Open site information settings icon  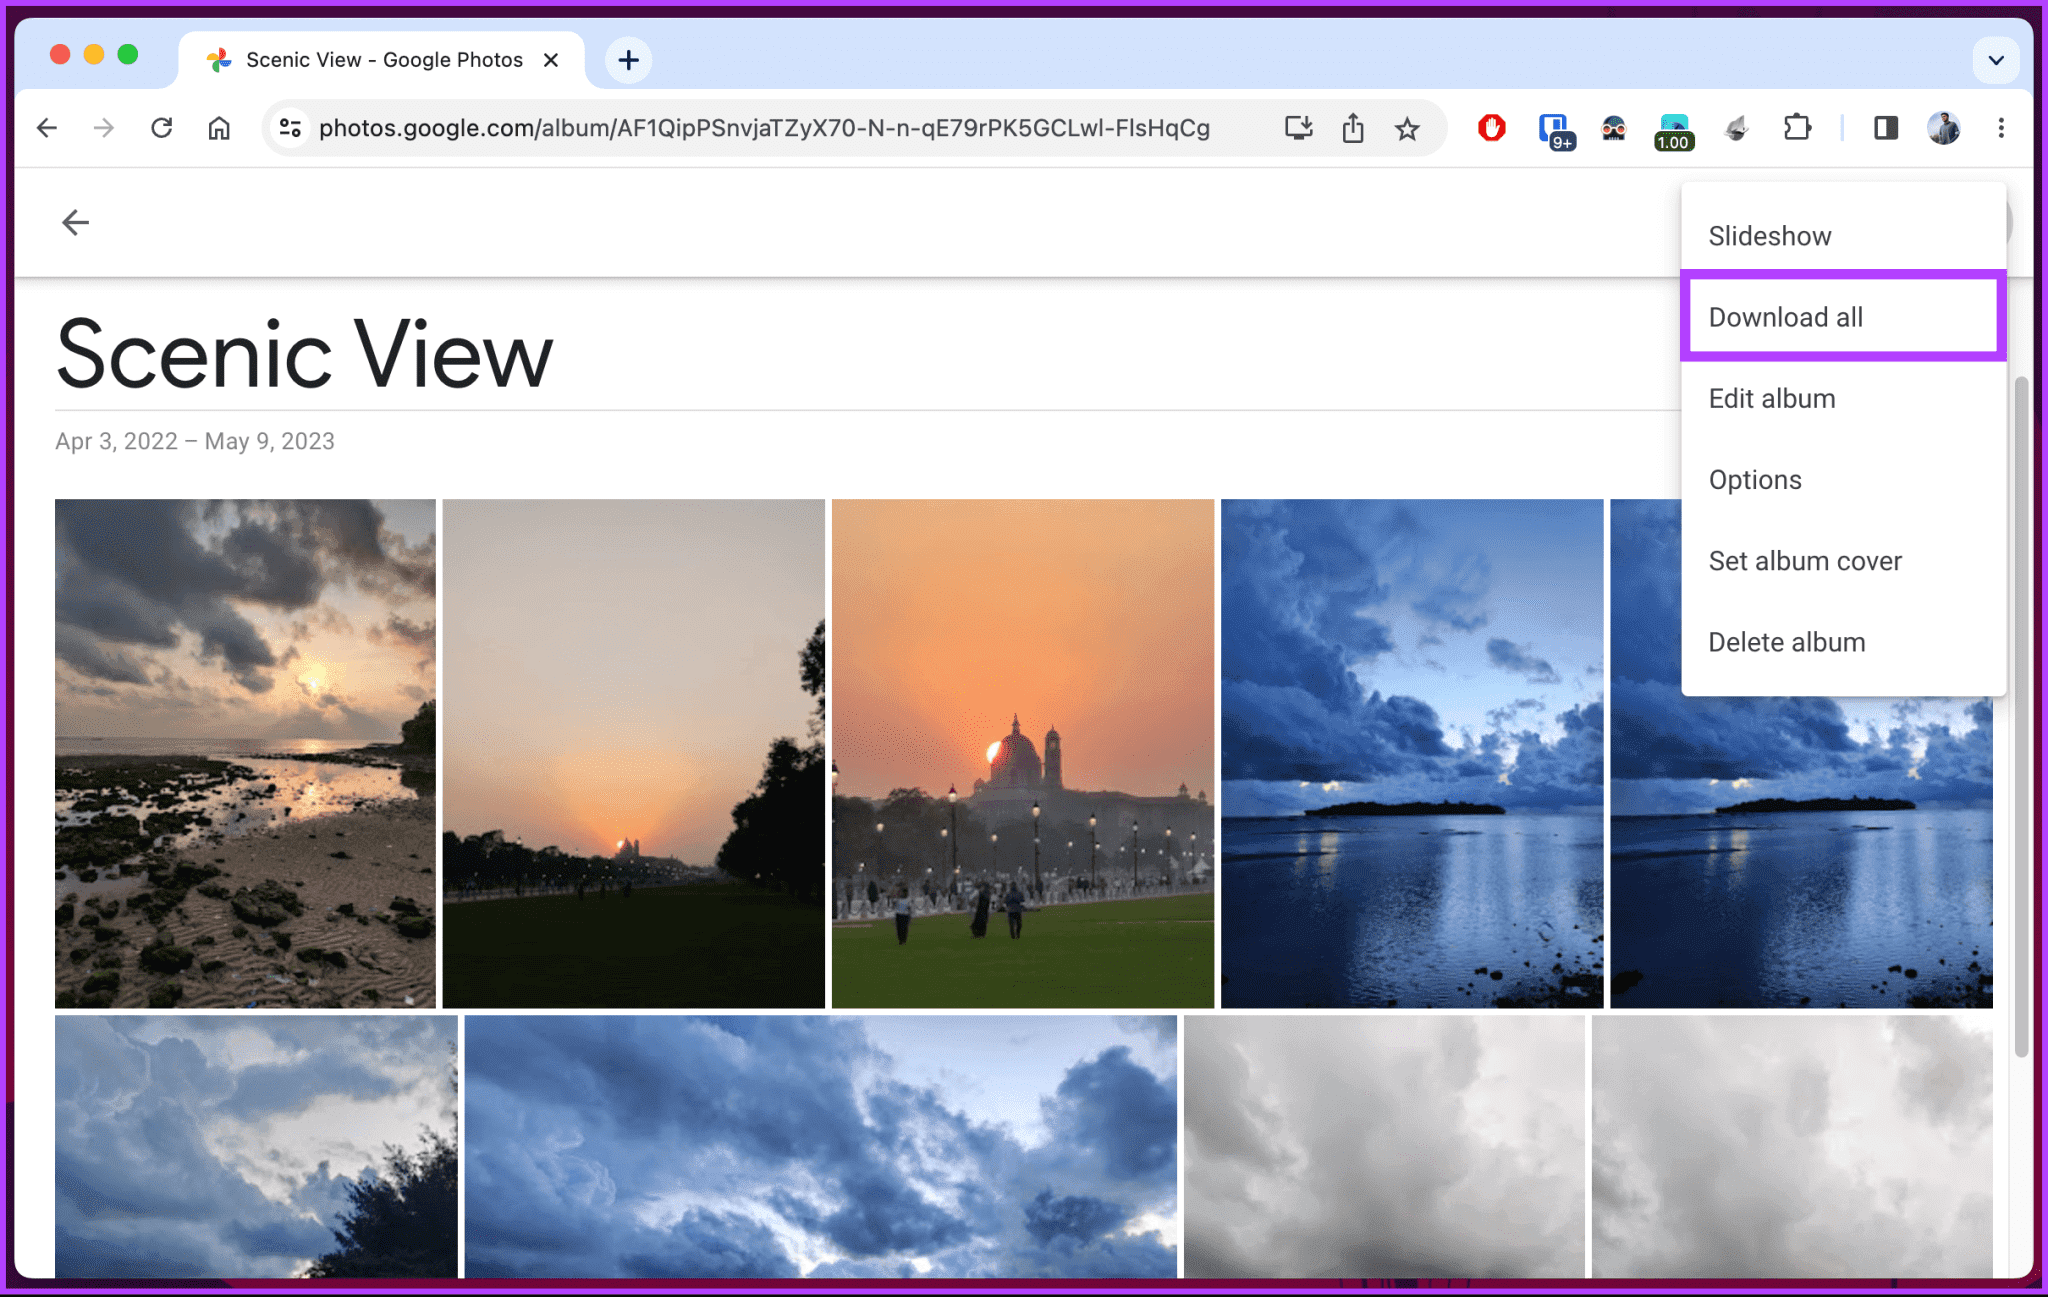tap(290, 128)
